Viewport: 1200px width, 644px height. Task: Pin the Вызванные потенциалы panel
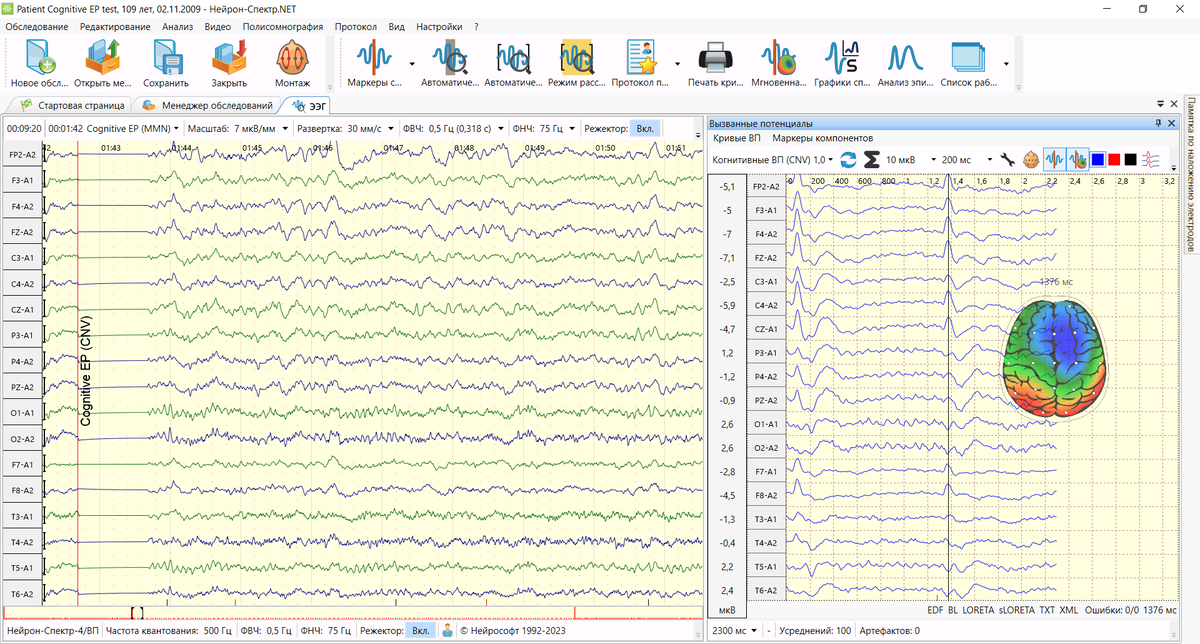(1158, 123)
